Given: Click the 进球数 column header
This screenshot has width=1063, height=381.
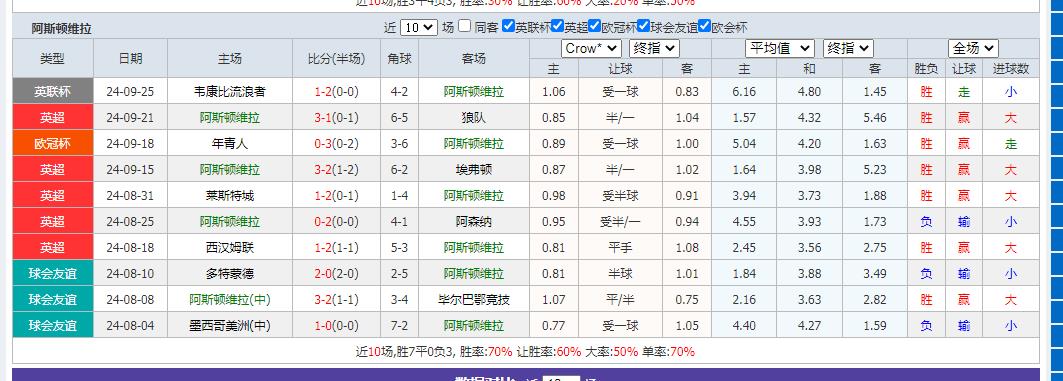Looking at the screenshot, I should coord(1011,68).
